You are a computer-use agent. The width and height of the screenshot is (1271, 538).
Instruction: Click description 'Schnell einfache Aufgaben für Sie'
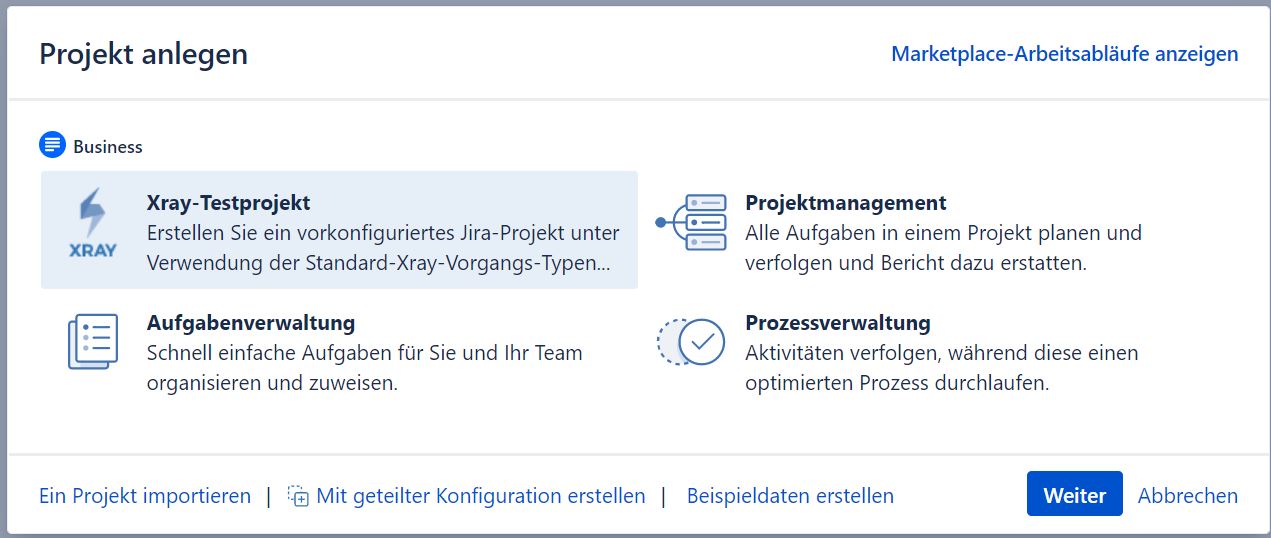364,368
